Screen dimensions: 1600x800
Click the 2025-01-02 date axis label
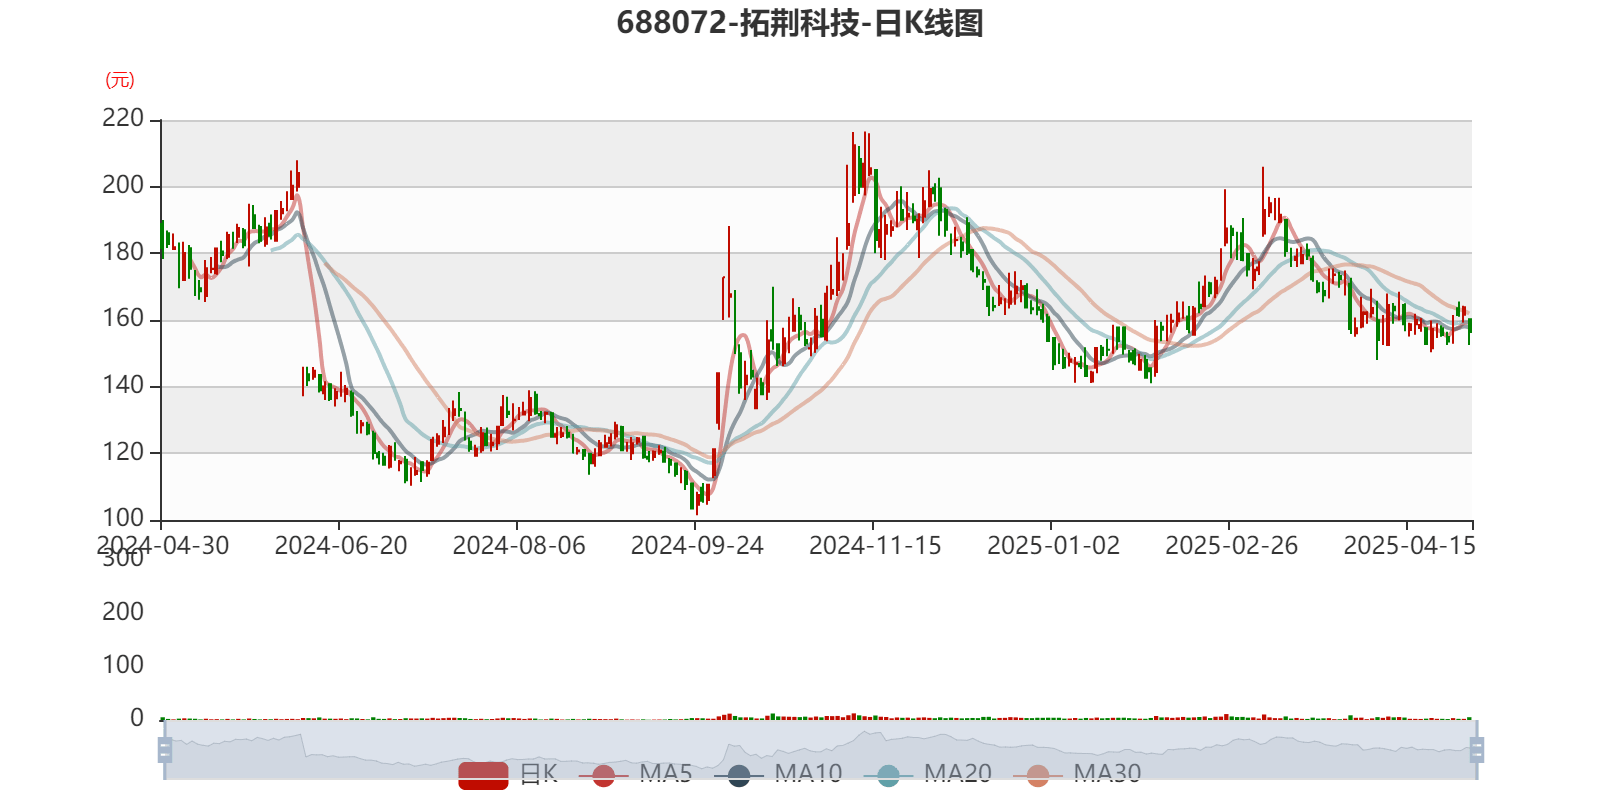click(x=1053, y=546)
